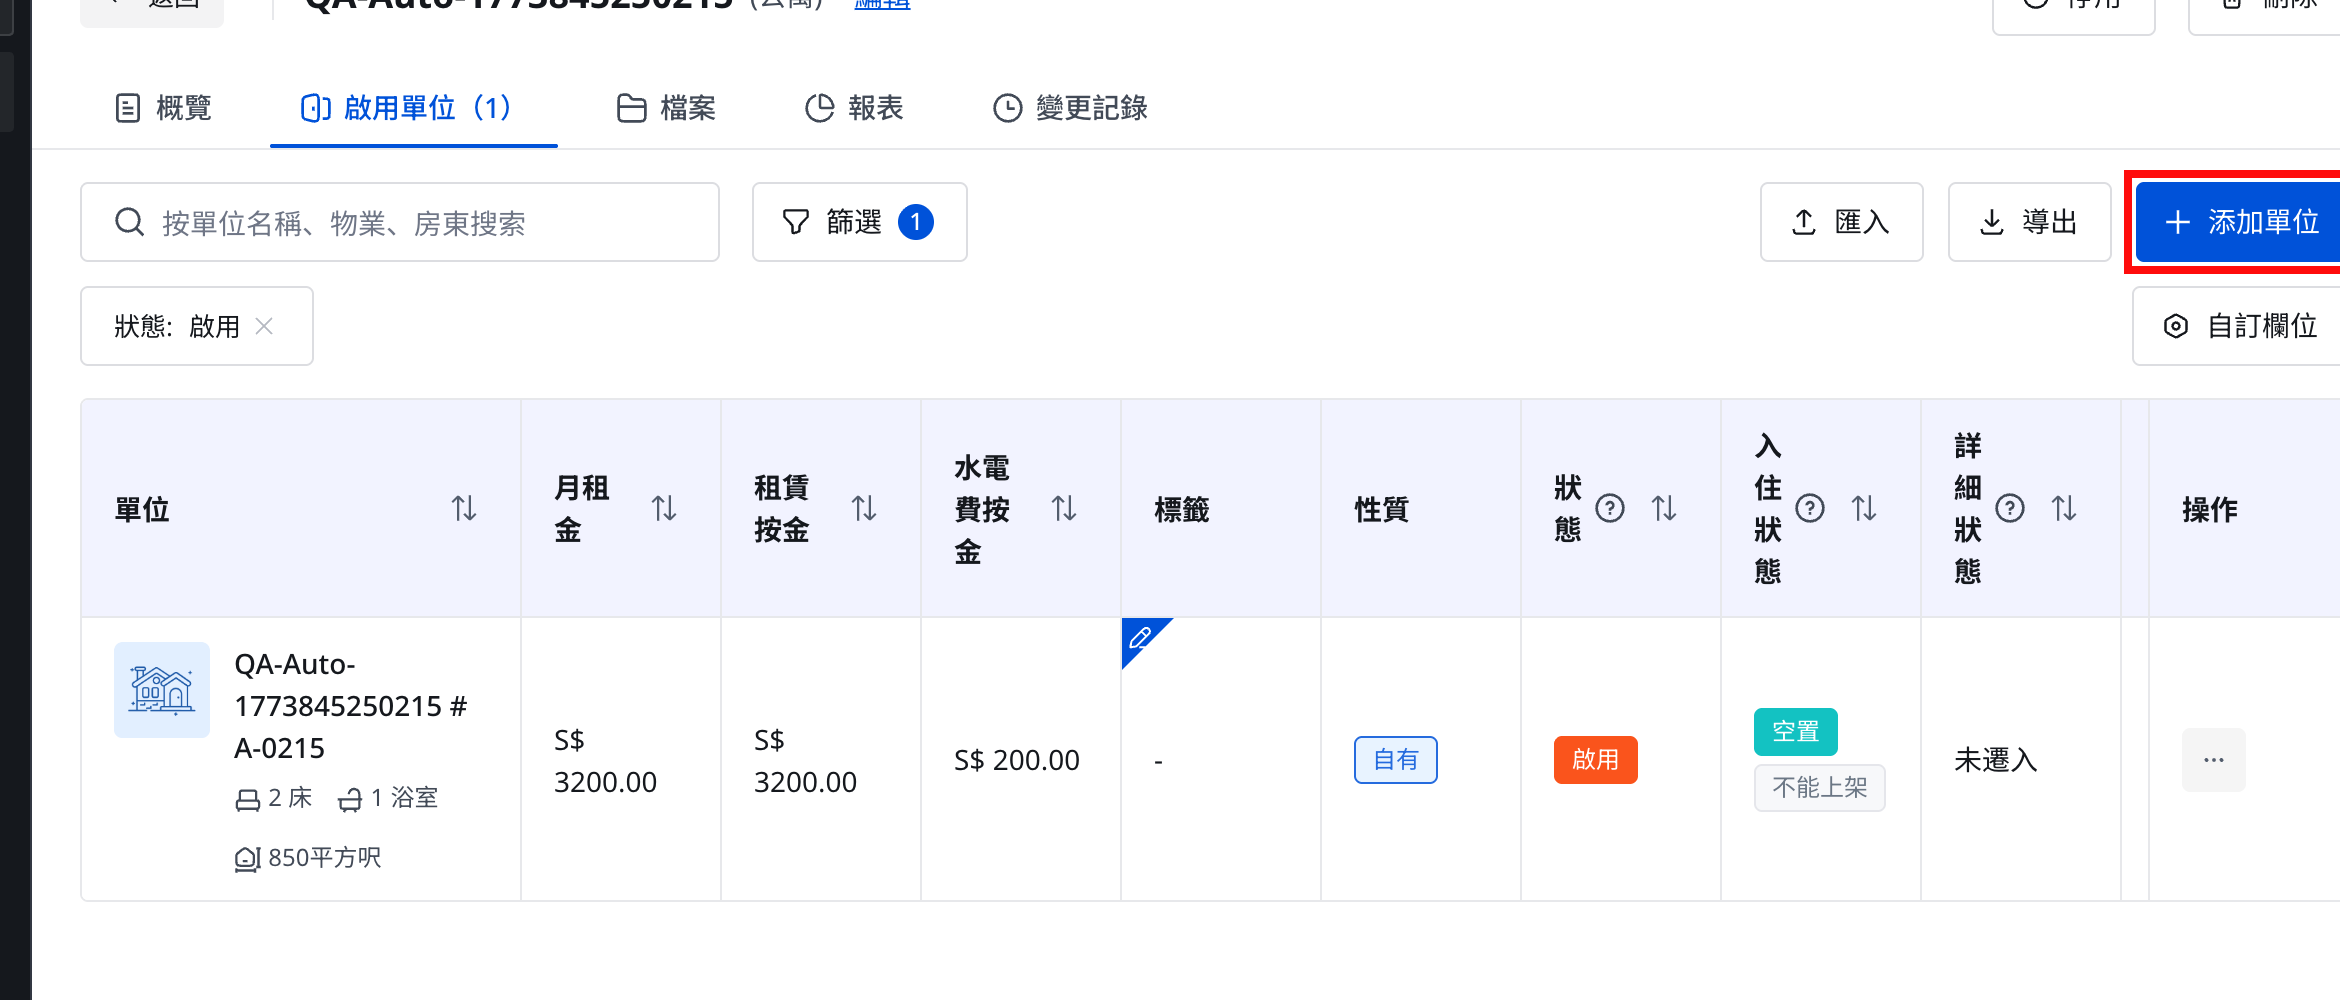Image resolution: width=2340 pixels, height=1000 pixels.
Task: Remove the 狀態: 啟用 filter chip
Action: coord(264,326)
